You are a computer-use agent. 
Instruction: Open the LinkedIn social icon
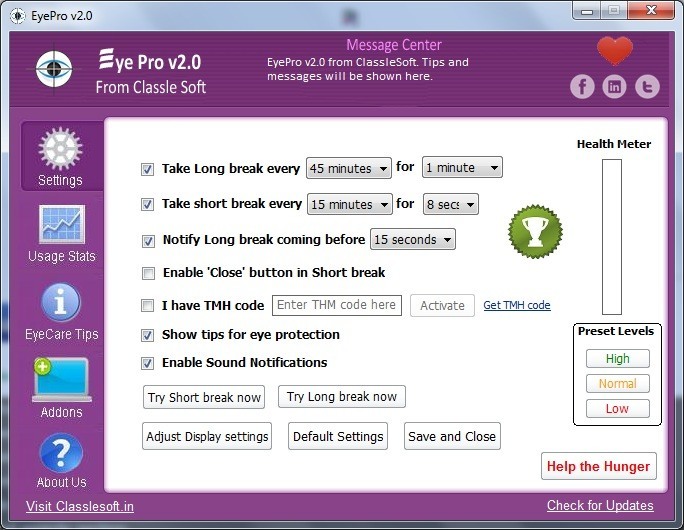614,87
